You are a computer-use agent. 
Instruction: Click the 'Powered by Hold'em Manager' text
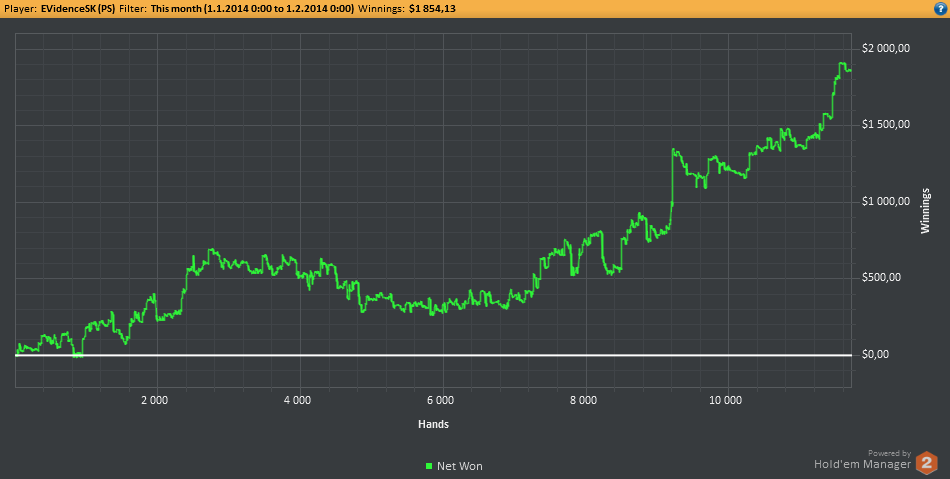point(862,460)
